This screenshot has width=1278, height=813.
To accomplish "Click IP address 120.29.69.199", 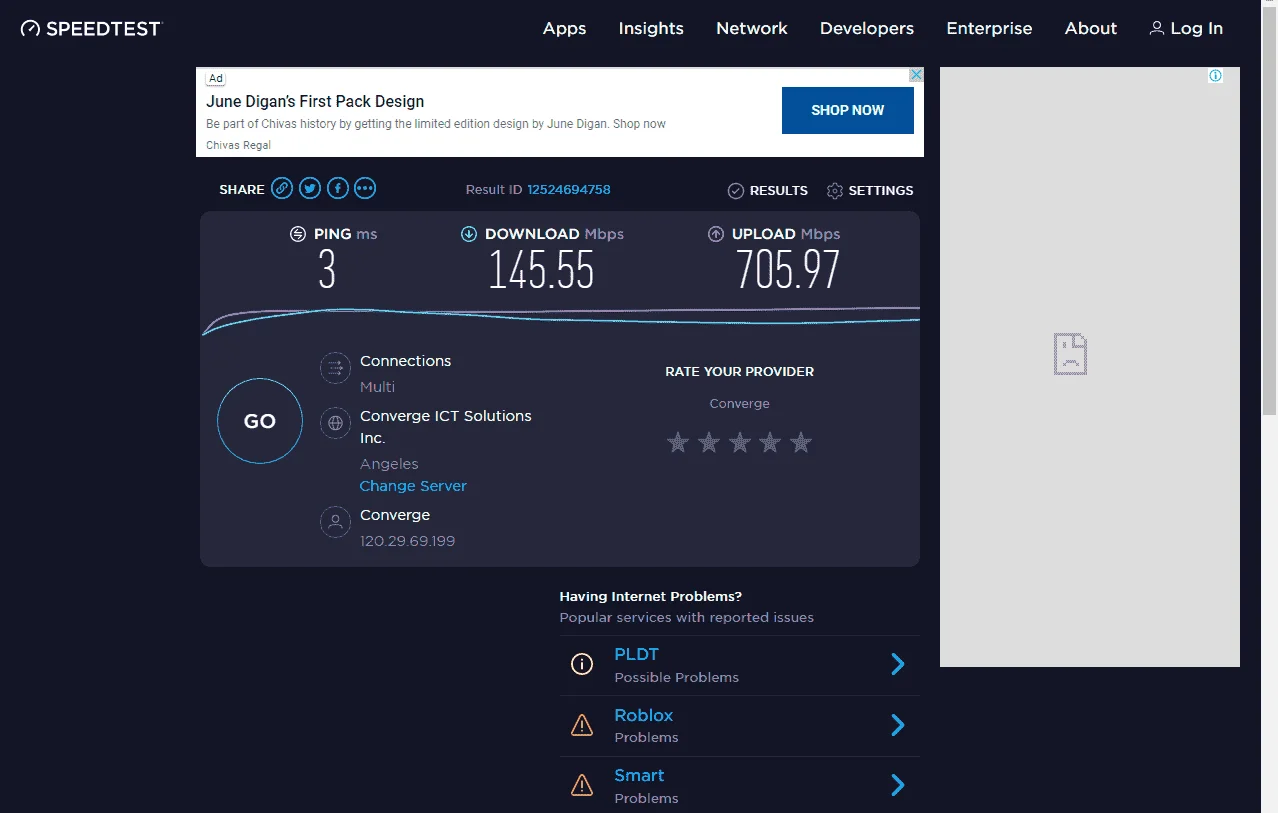I will (x=407, y=541).
